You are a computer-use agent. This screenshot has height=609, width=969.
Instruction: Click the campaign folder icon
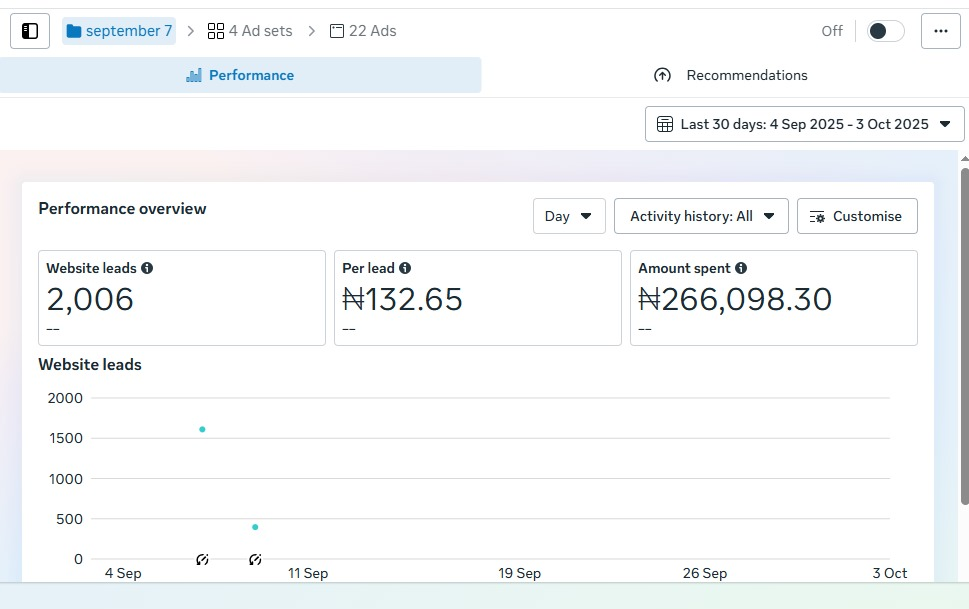[74, 31]
